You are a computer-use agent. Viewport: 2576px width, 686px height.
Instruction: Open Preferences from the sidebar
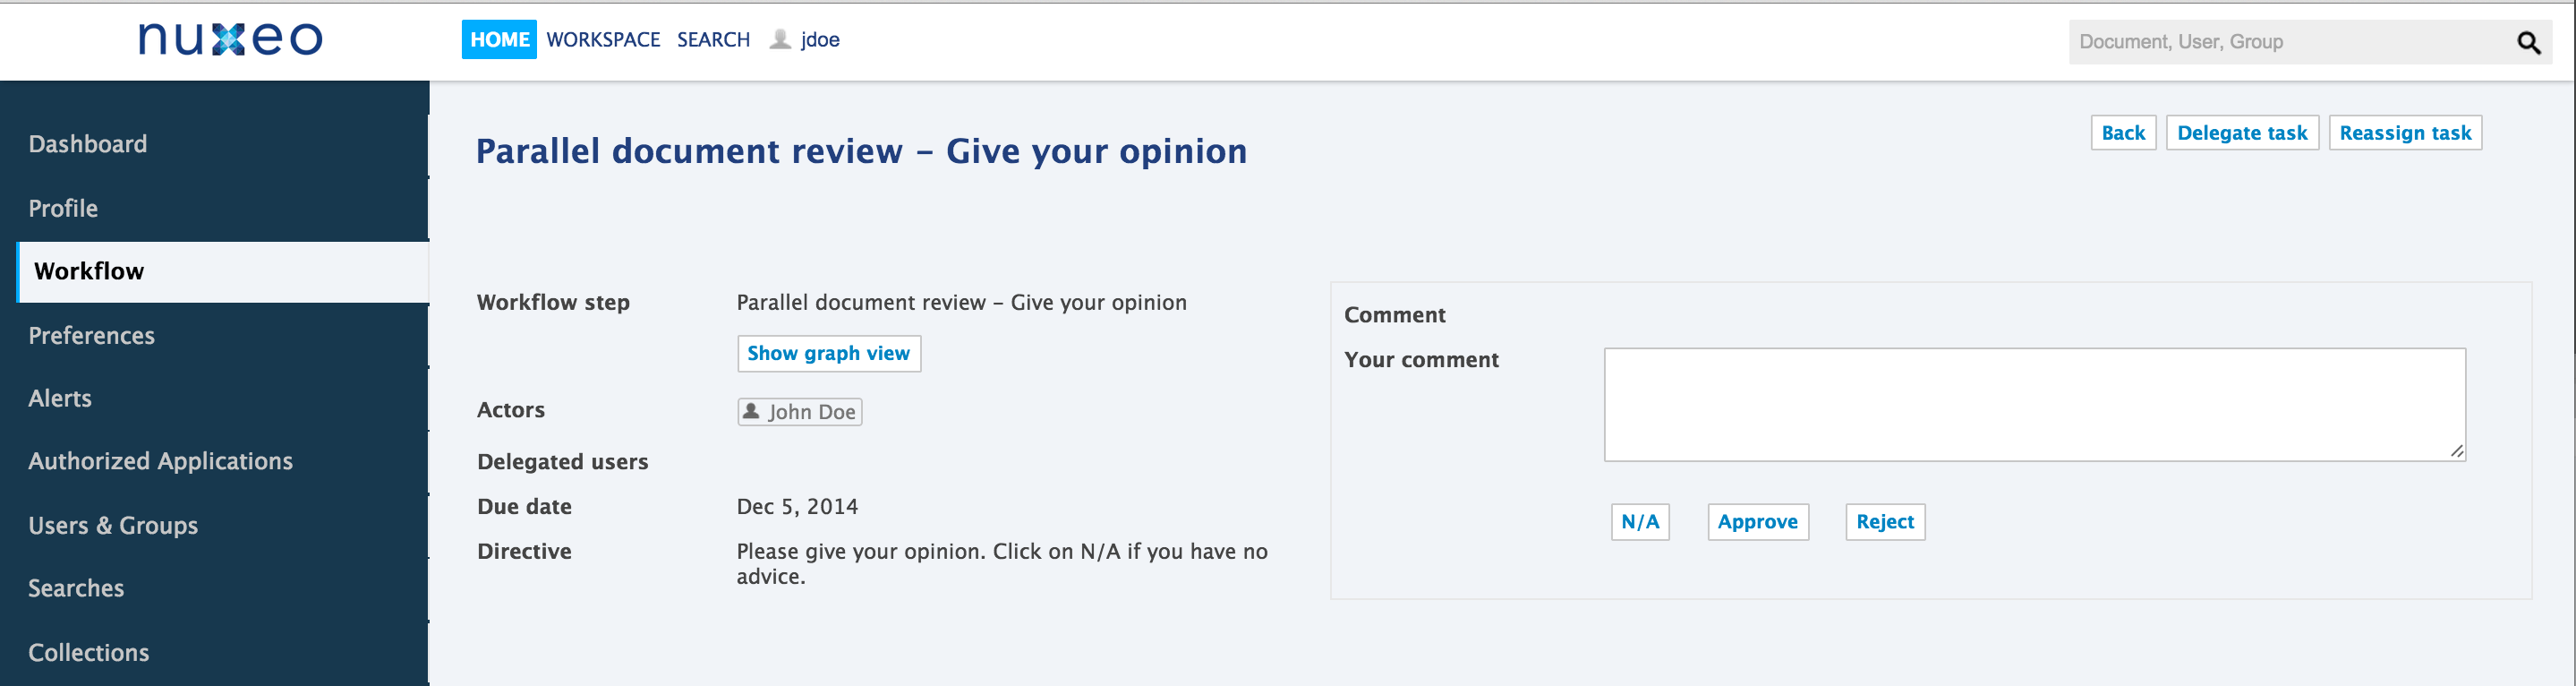(x=91, y=335)
